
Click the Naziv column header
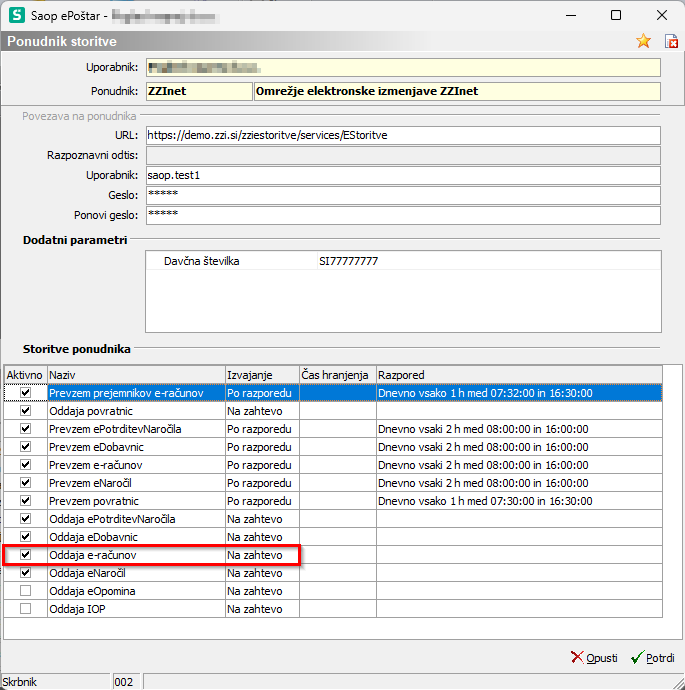[x=136, y=375]
